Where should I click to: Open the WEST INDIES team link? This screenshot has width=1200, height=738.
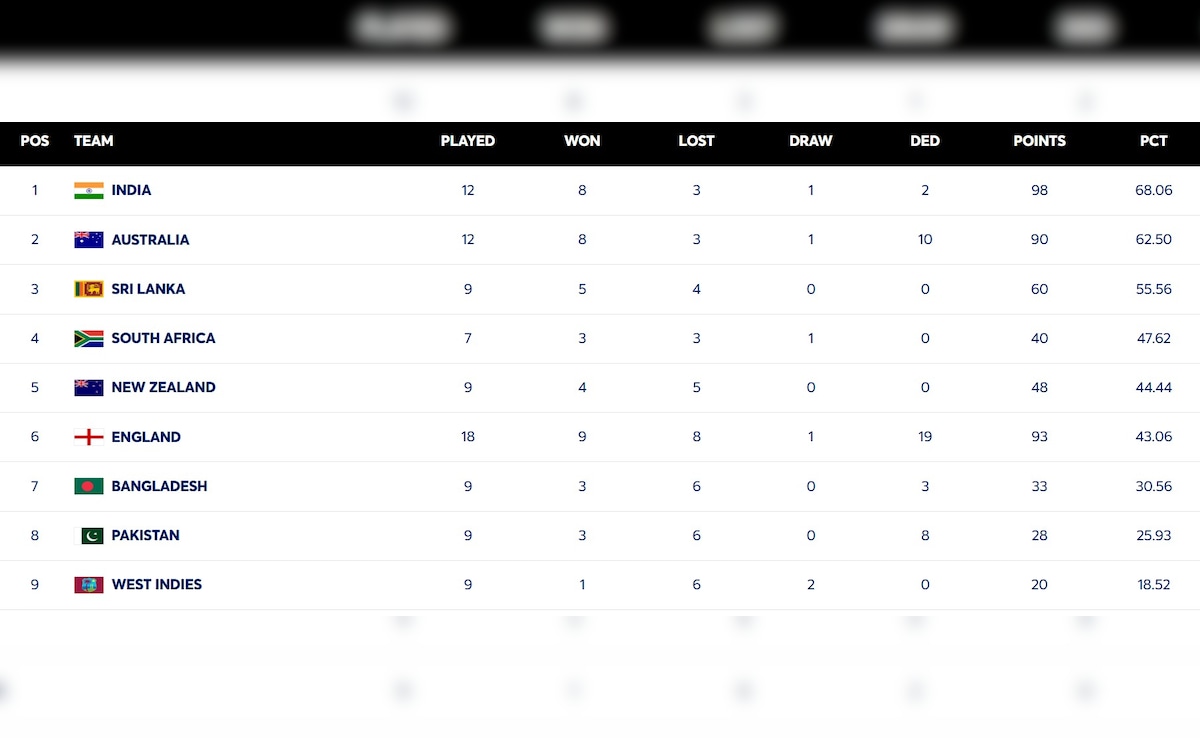(x=156, y=584)
